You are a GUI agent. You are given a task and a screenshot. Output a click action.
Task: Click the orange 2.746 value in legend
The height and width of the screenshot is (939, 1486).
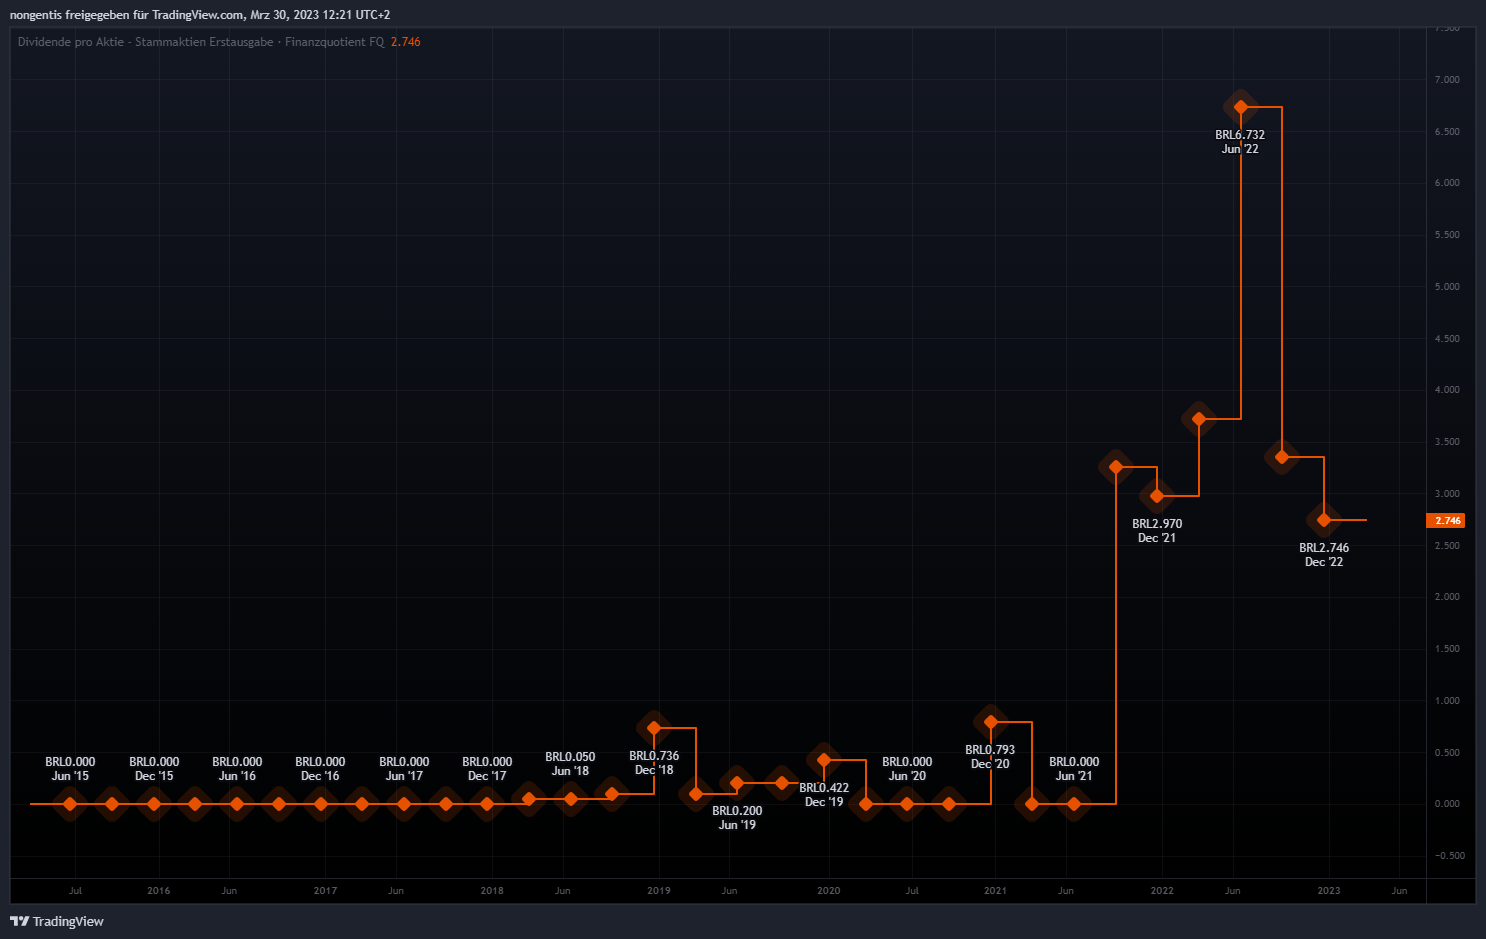coord(405,42)
